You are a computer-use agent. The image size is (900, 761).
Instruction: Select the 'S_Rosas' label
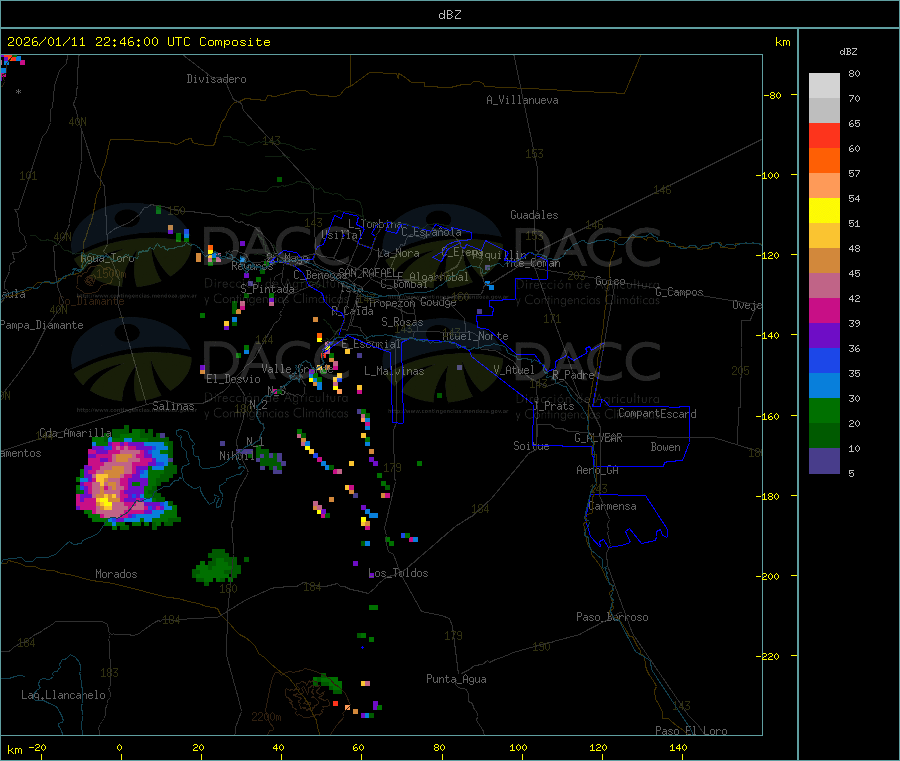[x=402, y=323]
